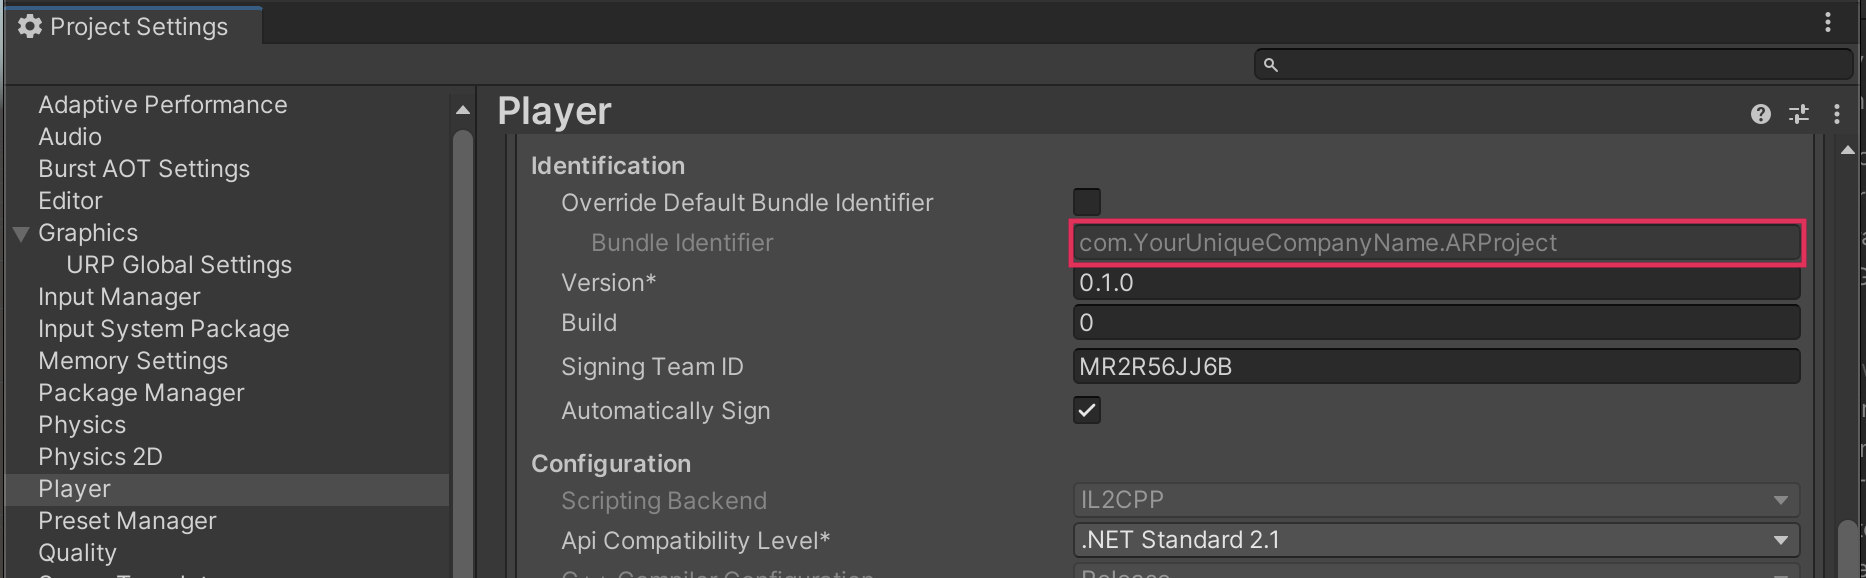
Task: Open the Player presets slider icon
Action: click(1798, 114)
